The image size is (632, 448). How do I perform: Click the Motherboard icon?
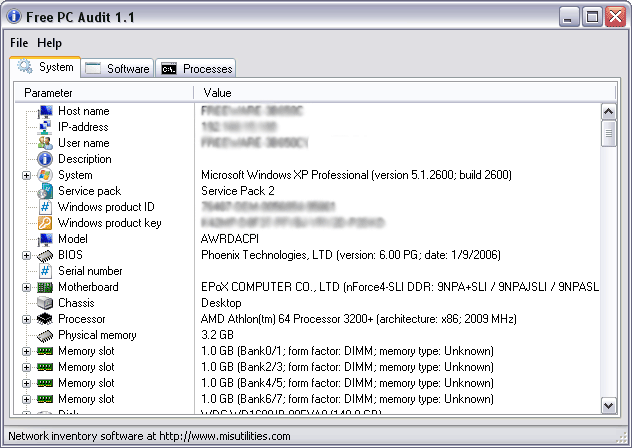point(45,287)
